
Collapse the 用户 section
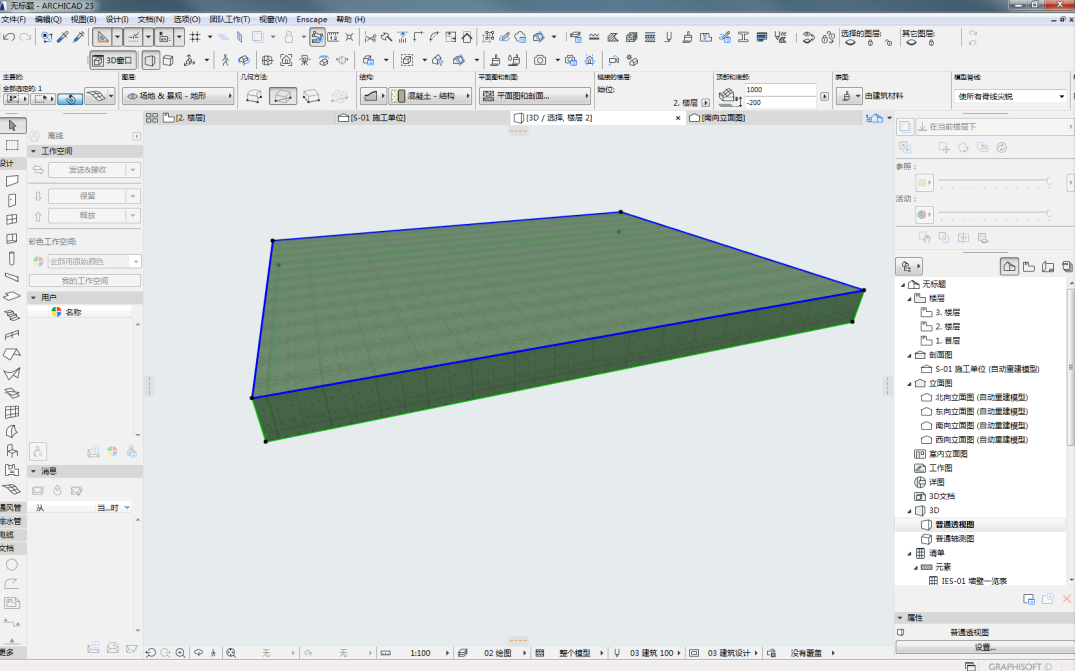[33, 297]
